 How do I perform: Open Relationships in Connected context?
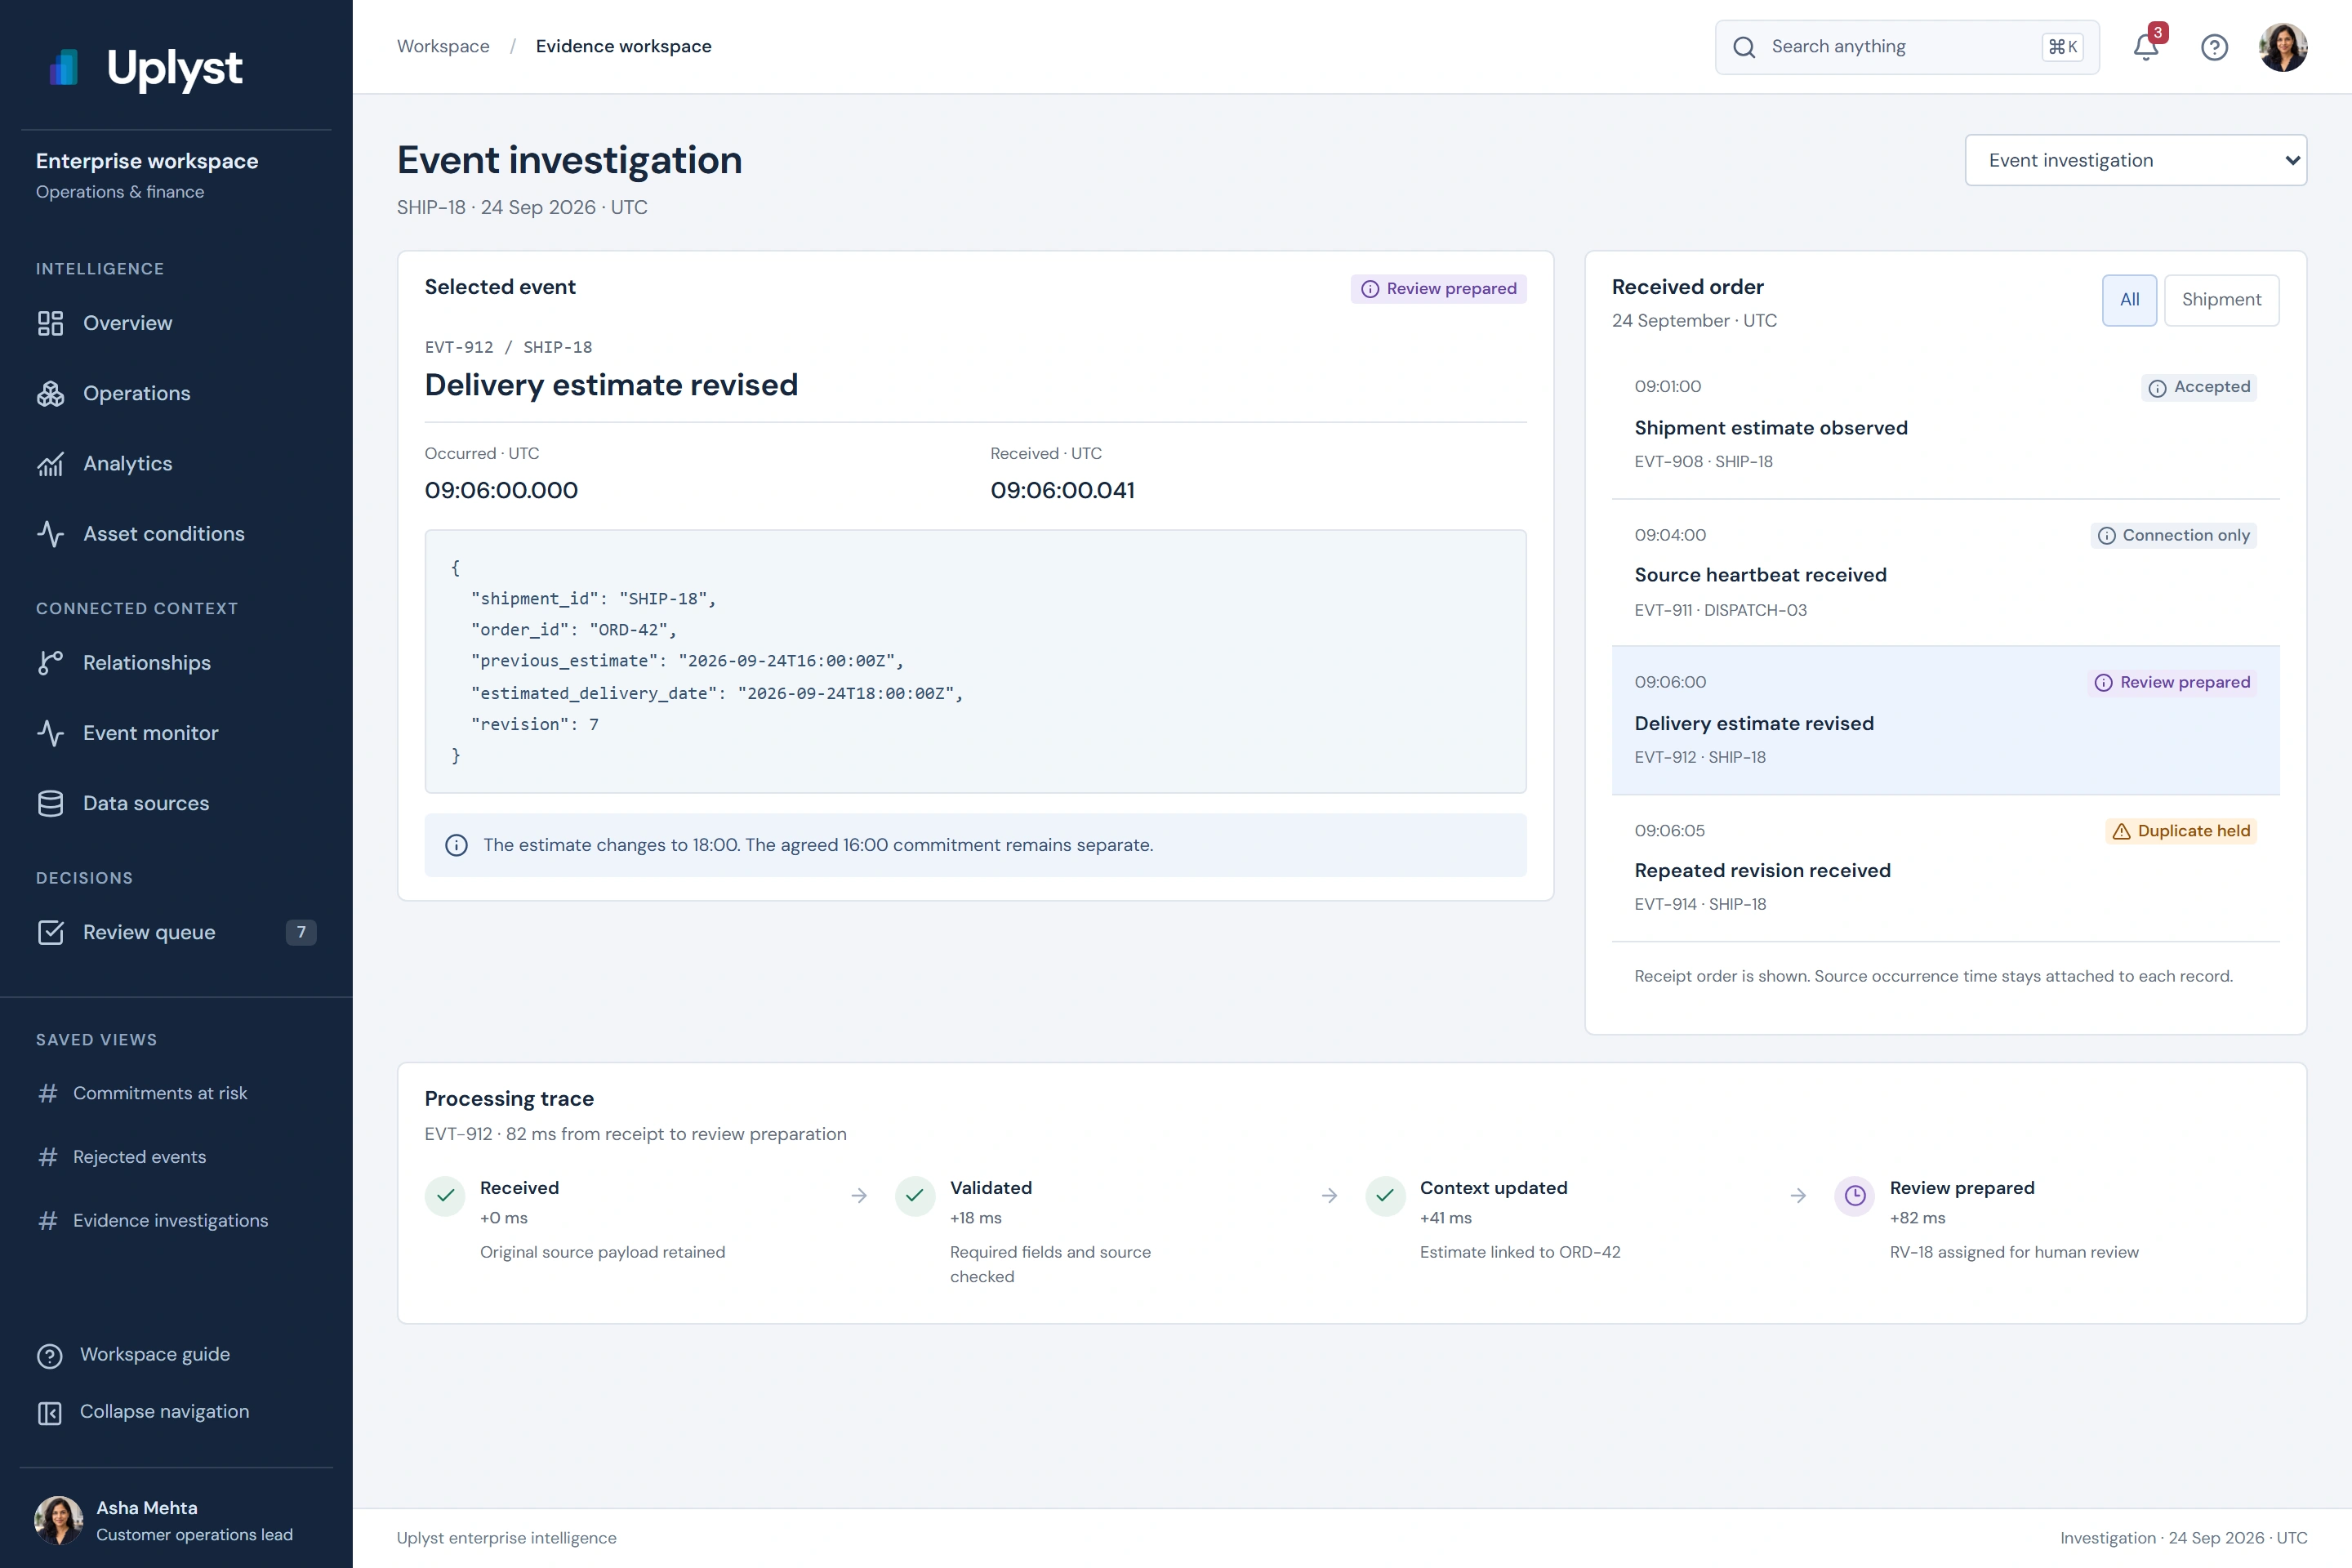click(x=176, y=662)
